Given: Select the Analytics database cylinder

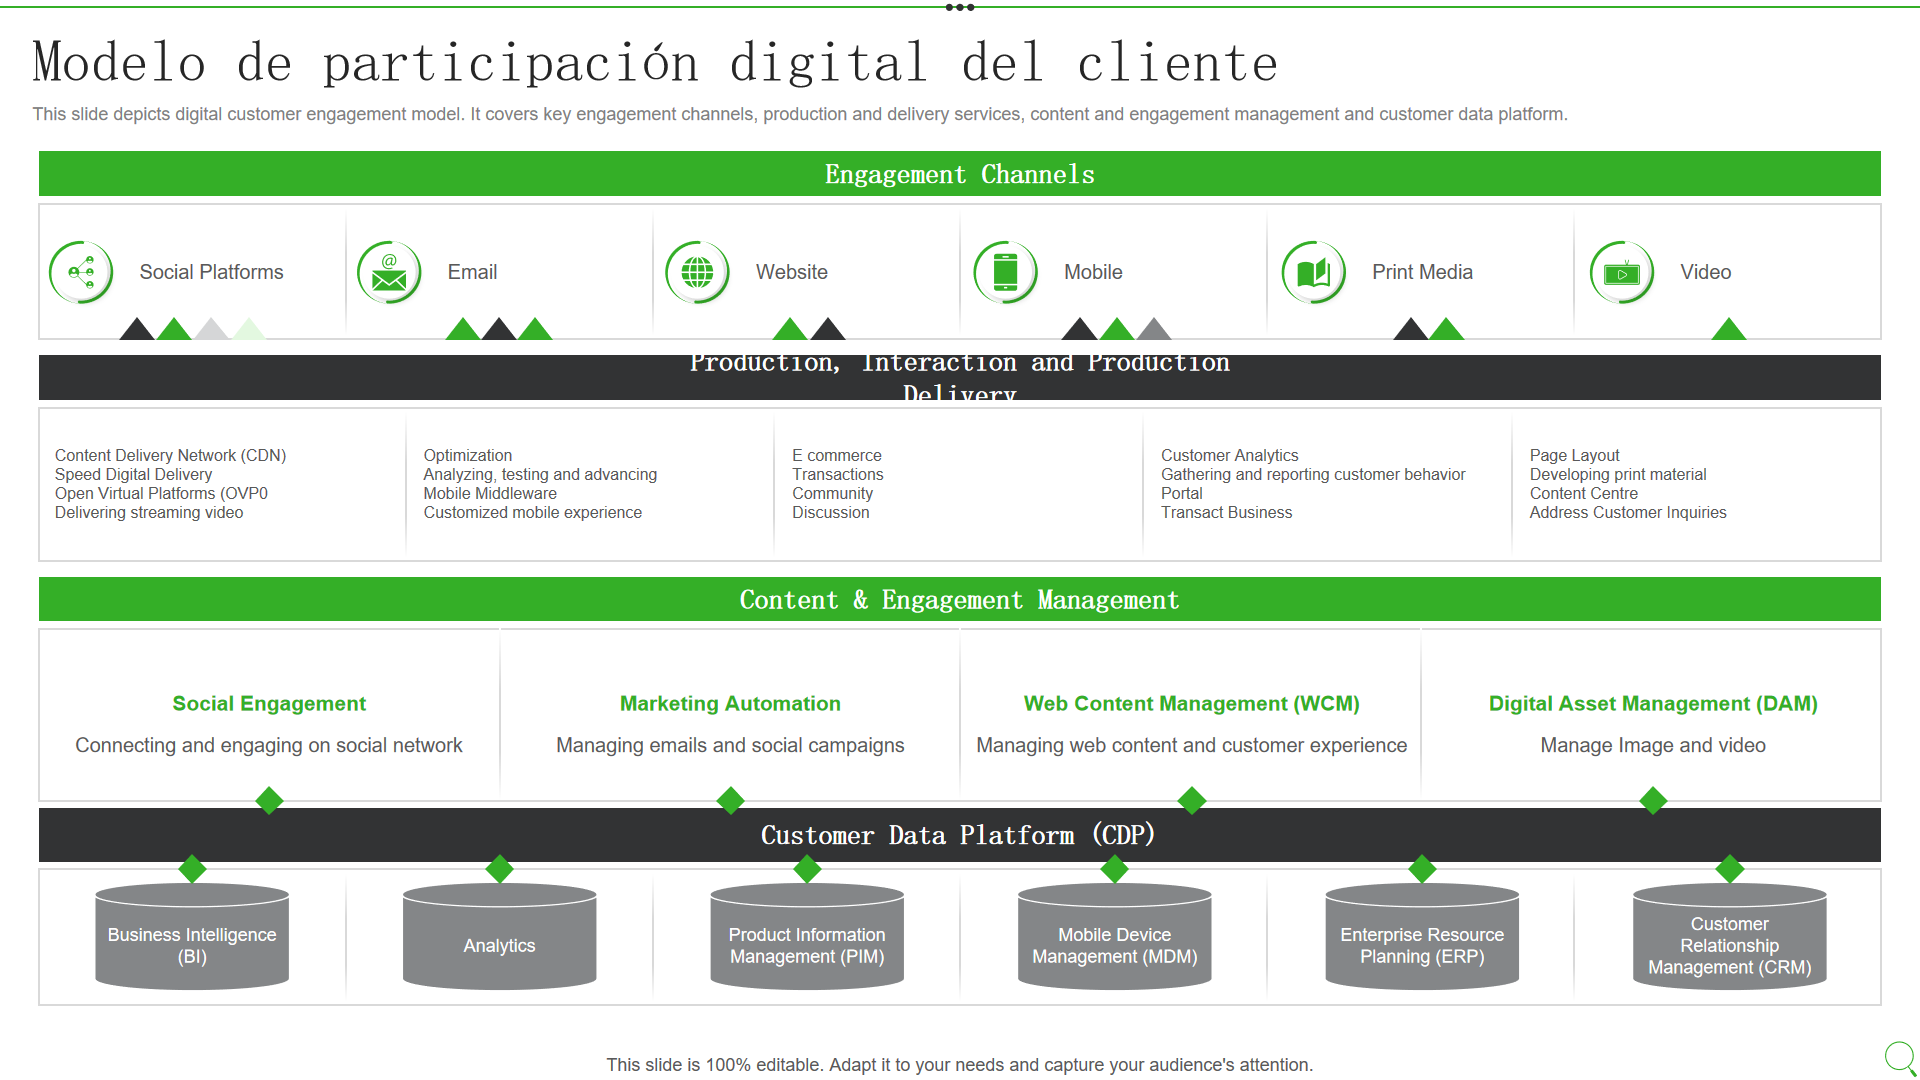Looking at the screenshot, I should [500, 937].
